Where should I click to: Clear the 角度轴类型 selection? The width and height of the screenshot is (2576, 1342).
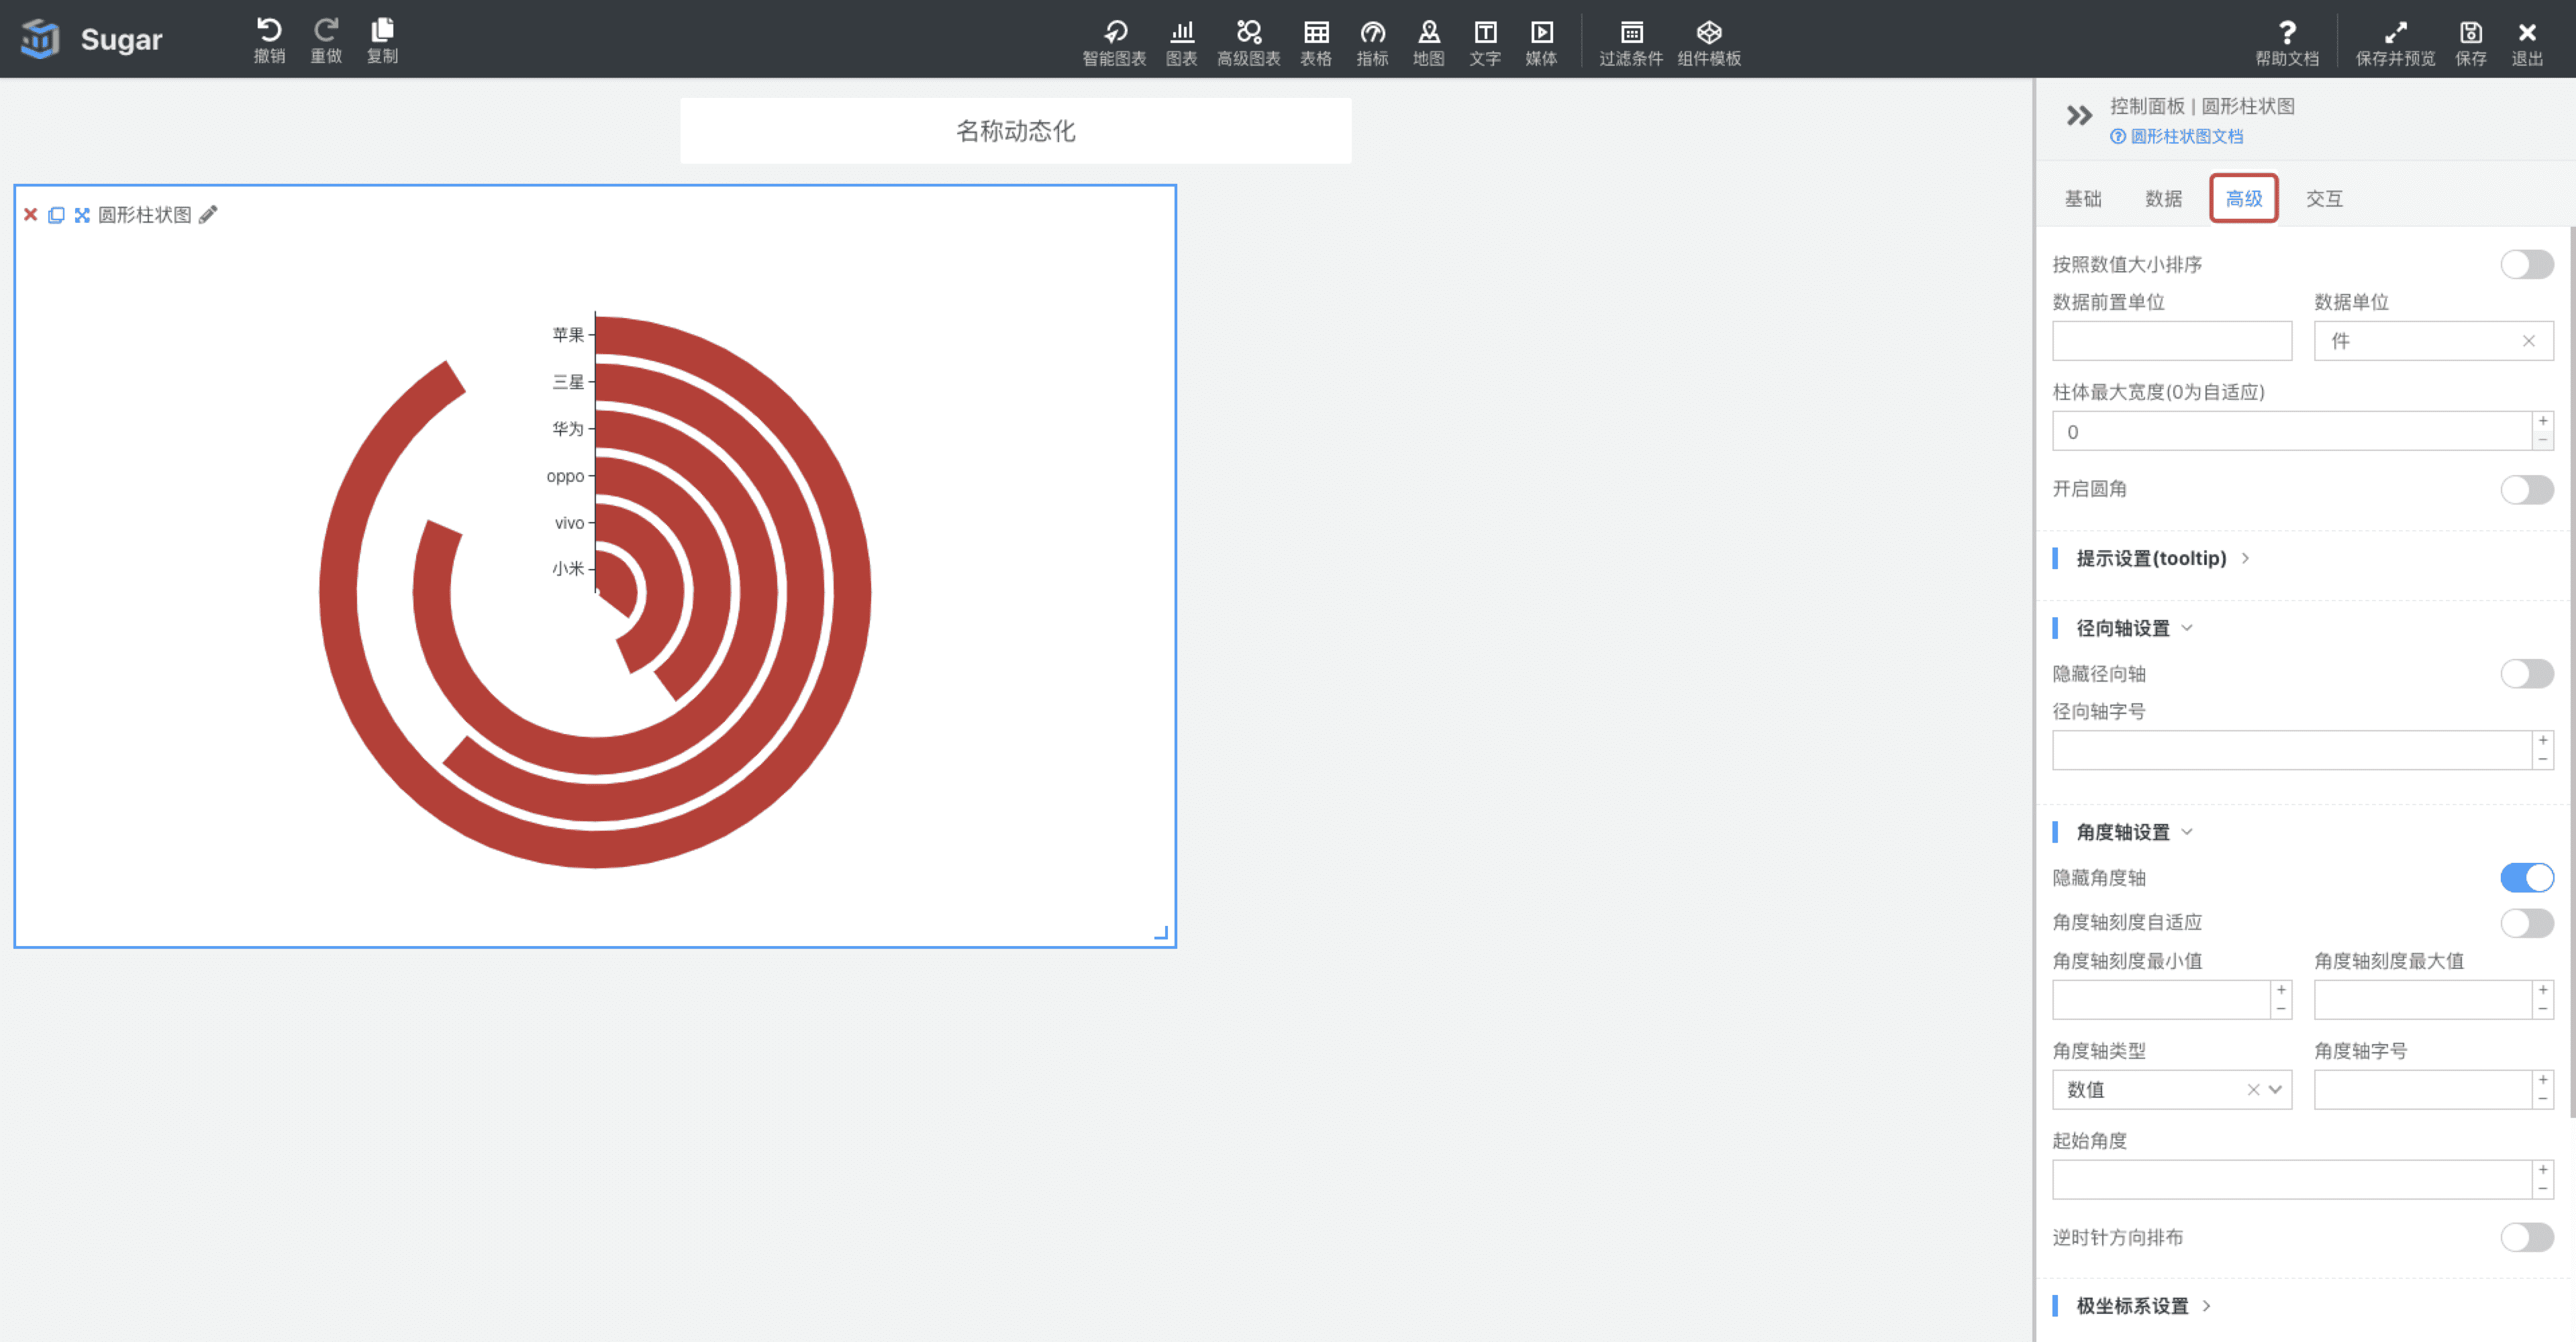[2253, 1090]
